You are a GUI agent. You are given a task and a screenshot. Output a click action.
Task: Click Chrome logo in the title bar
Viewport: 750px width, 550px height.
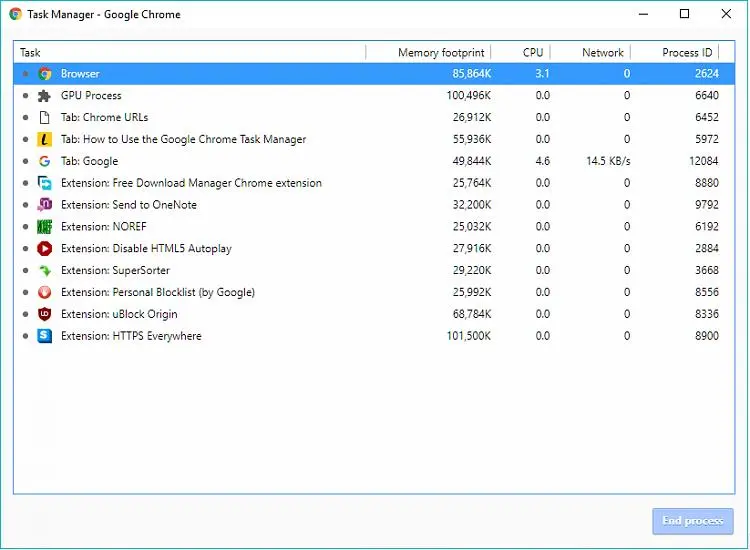tap(15, 14)
